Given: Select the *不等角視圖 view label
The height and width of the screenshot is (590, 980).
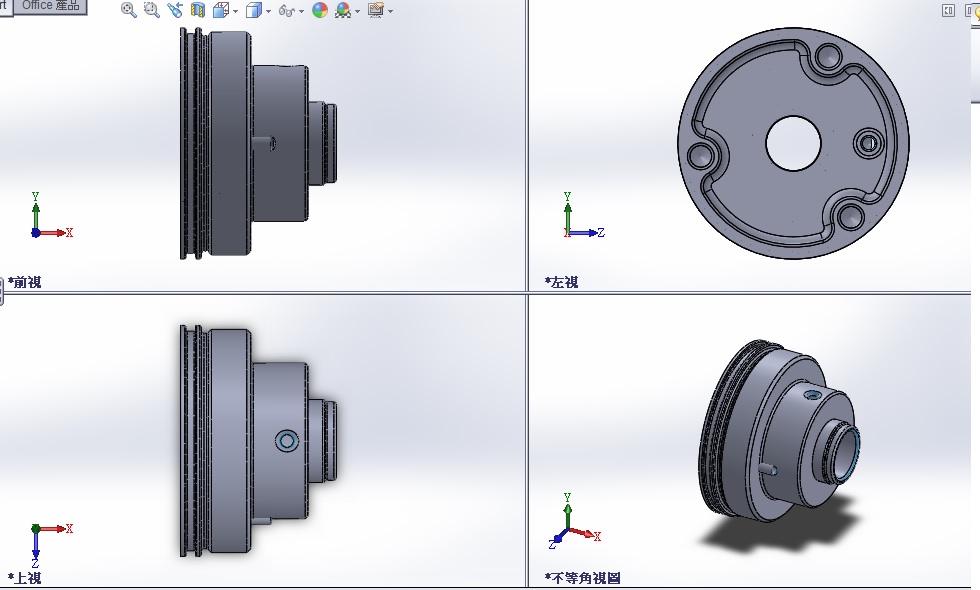Looking at the screenshot, I should click(582, 577).
